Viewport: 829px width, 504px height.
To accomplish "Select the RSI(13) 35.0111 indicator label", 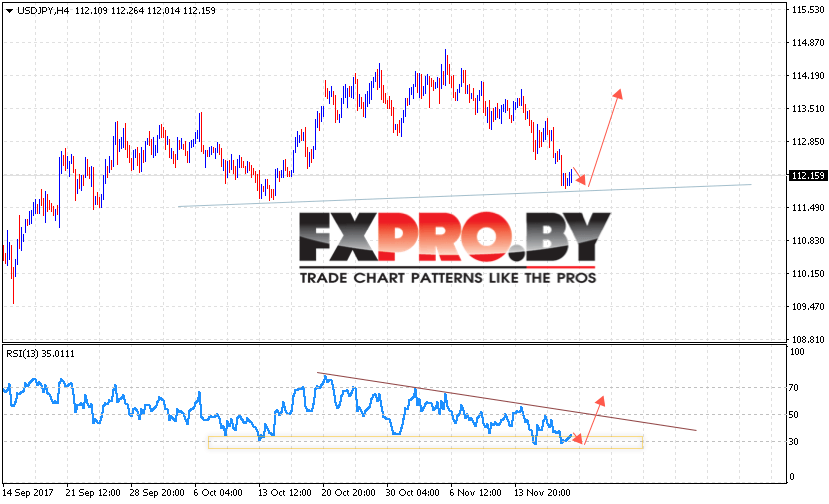I will pyautogui.click(x=40, y=353).
